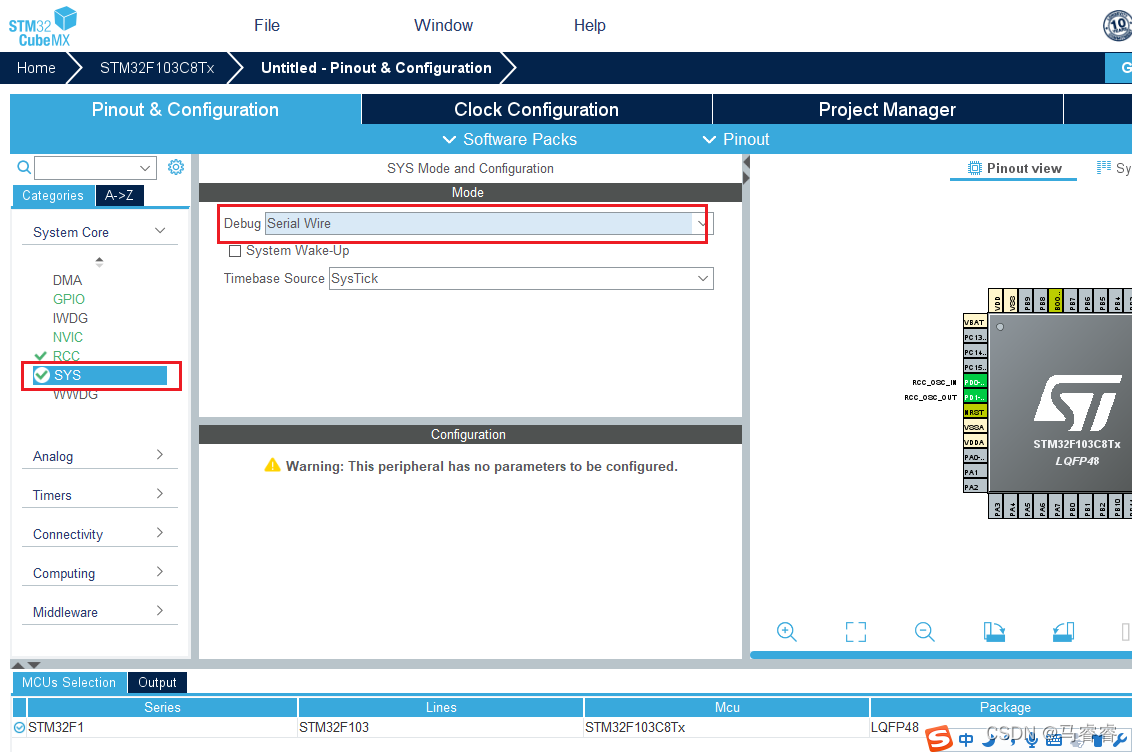
Task: Click the search magnifier icon in peripherals panel
Action: tap(24, 167)
